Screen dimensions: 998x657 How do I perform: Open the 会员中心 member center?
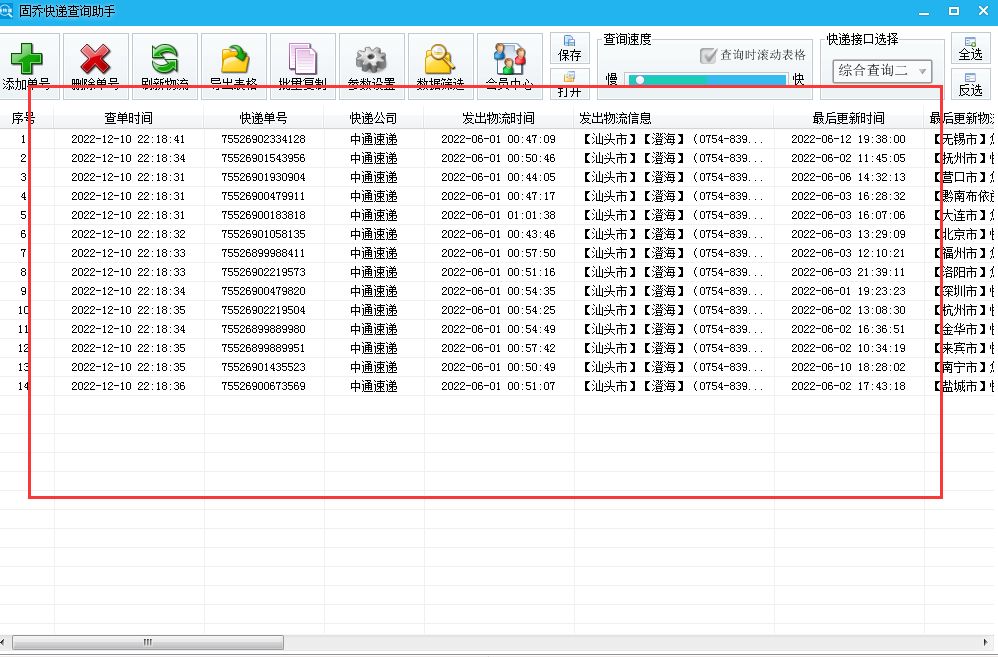click(508, 60)
